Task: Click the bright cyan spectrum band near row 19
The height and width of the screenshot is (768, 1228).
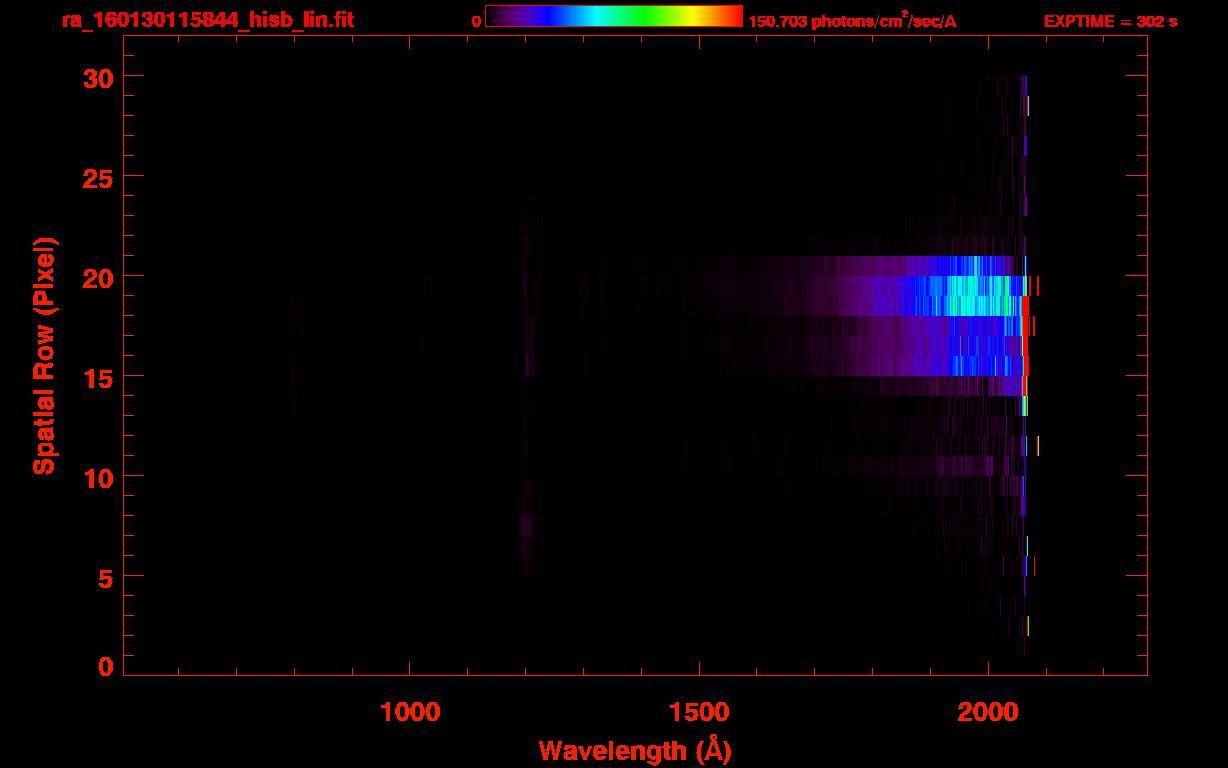Action: click(970, 296)
